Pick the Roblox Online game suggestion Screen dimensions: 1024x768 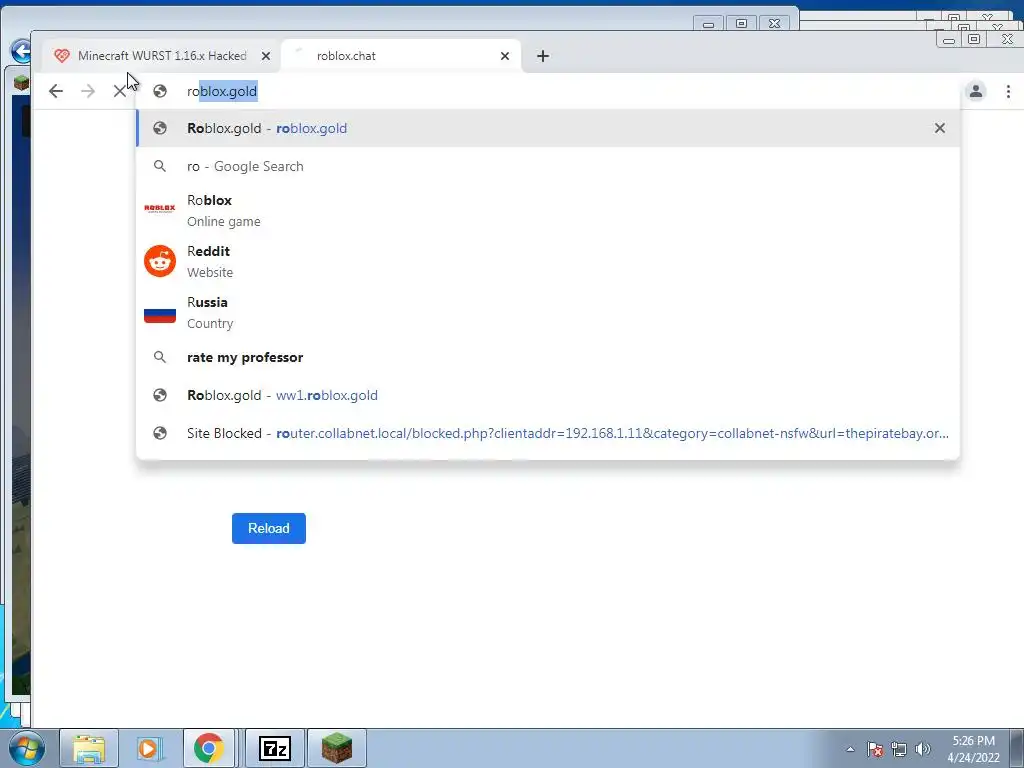[547, 210]
